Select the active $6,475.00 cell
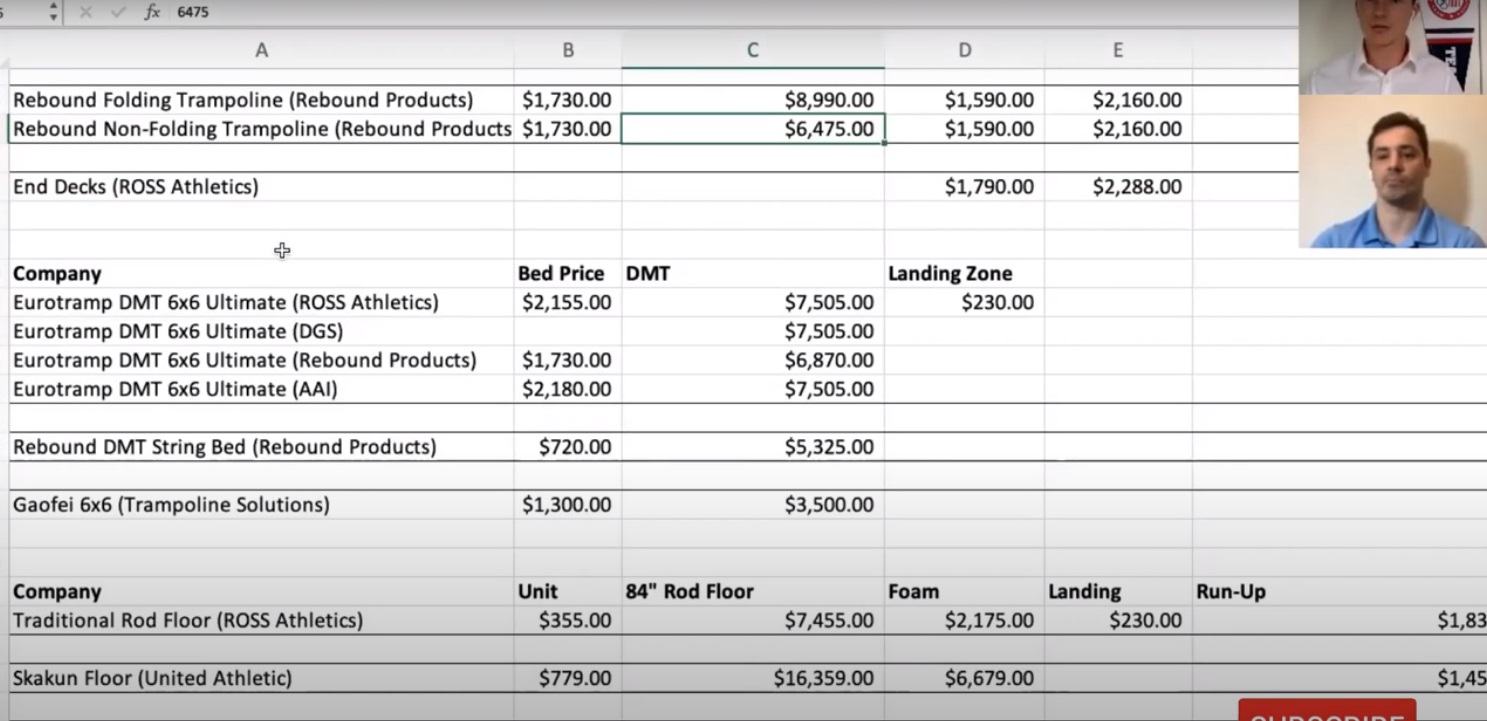This screenshot has height=721, width=1487. pyautogui.click(x=753, y=129)
